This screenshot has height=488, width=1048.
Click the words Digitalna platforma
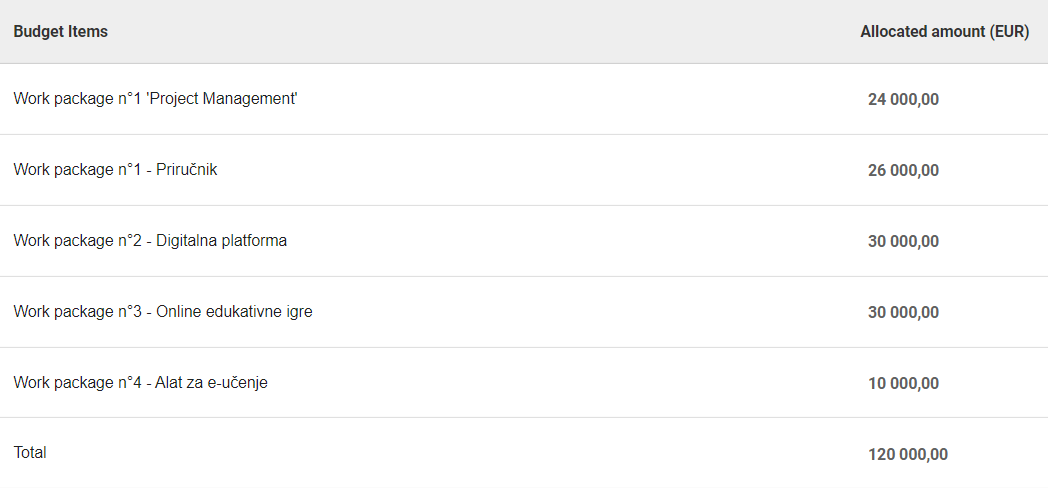(x=221, y=241)
